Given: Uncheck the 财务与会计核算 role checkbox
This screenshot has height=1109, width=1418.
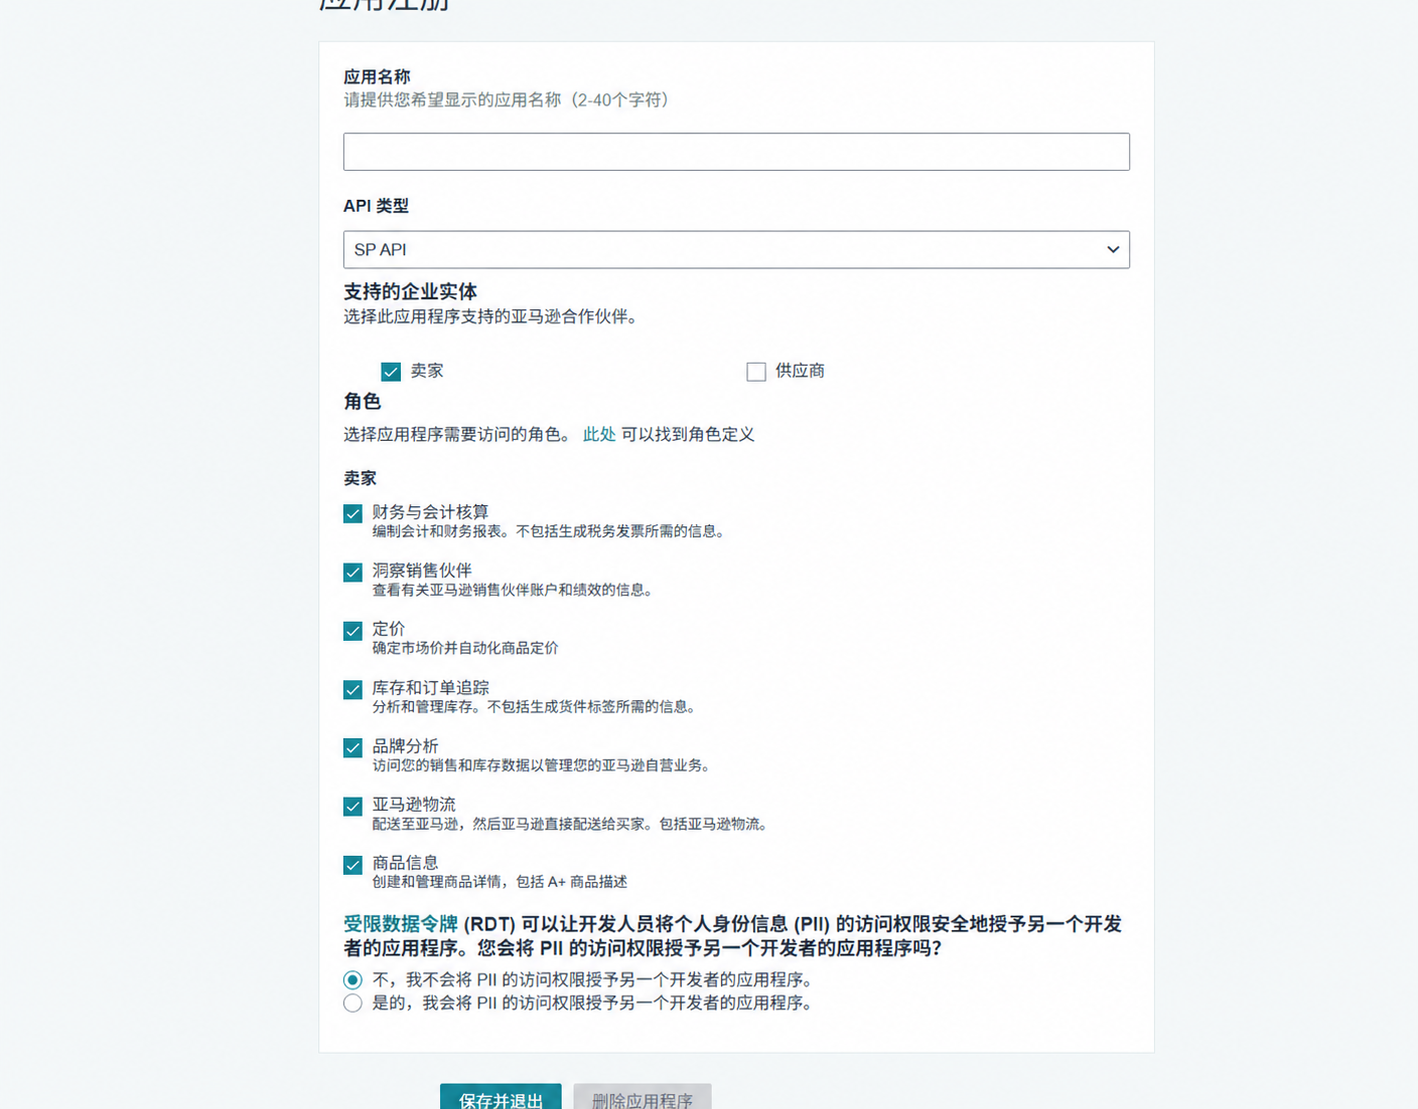Looking at the screenshot, I should [x=353, y=514].
